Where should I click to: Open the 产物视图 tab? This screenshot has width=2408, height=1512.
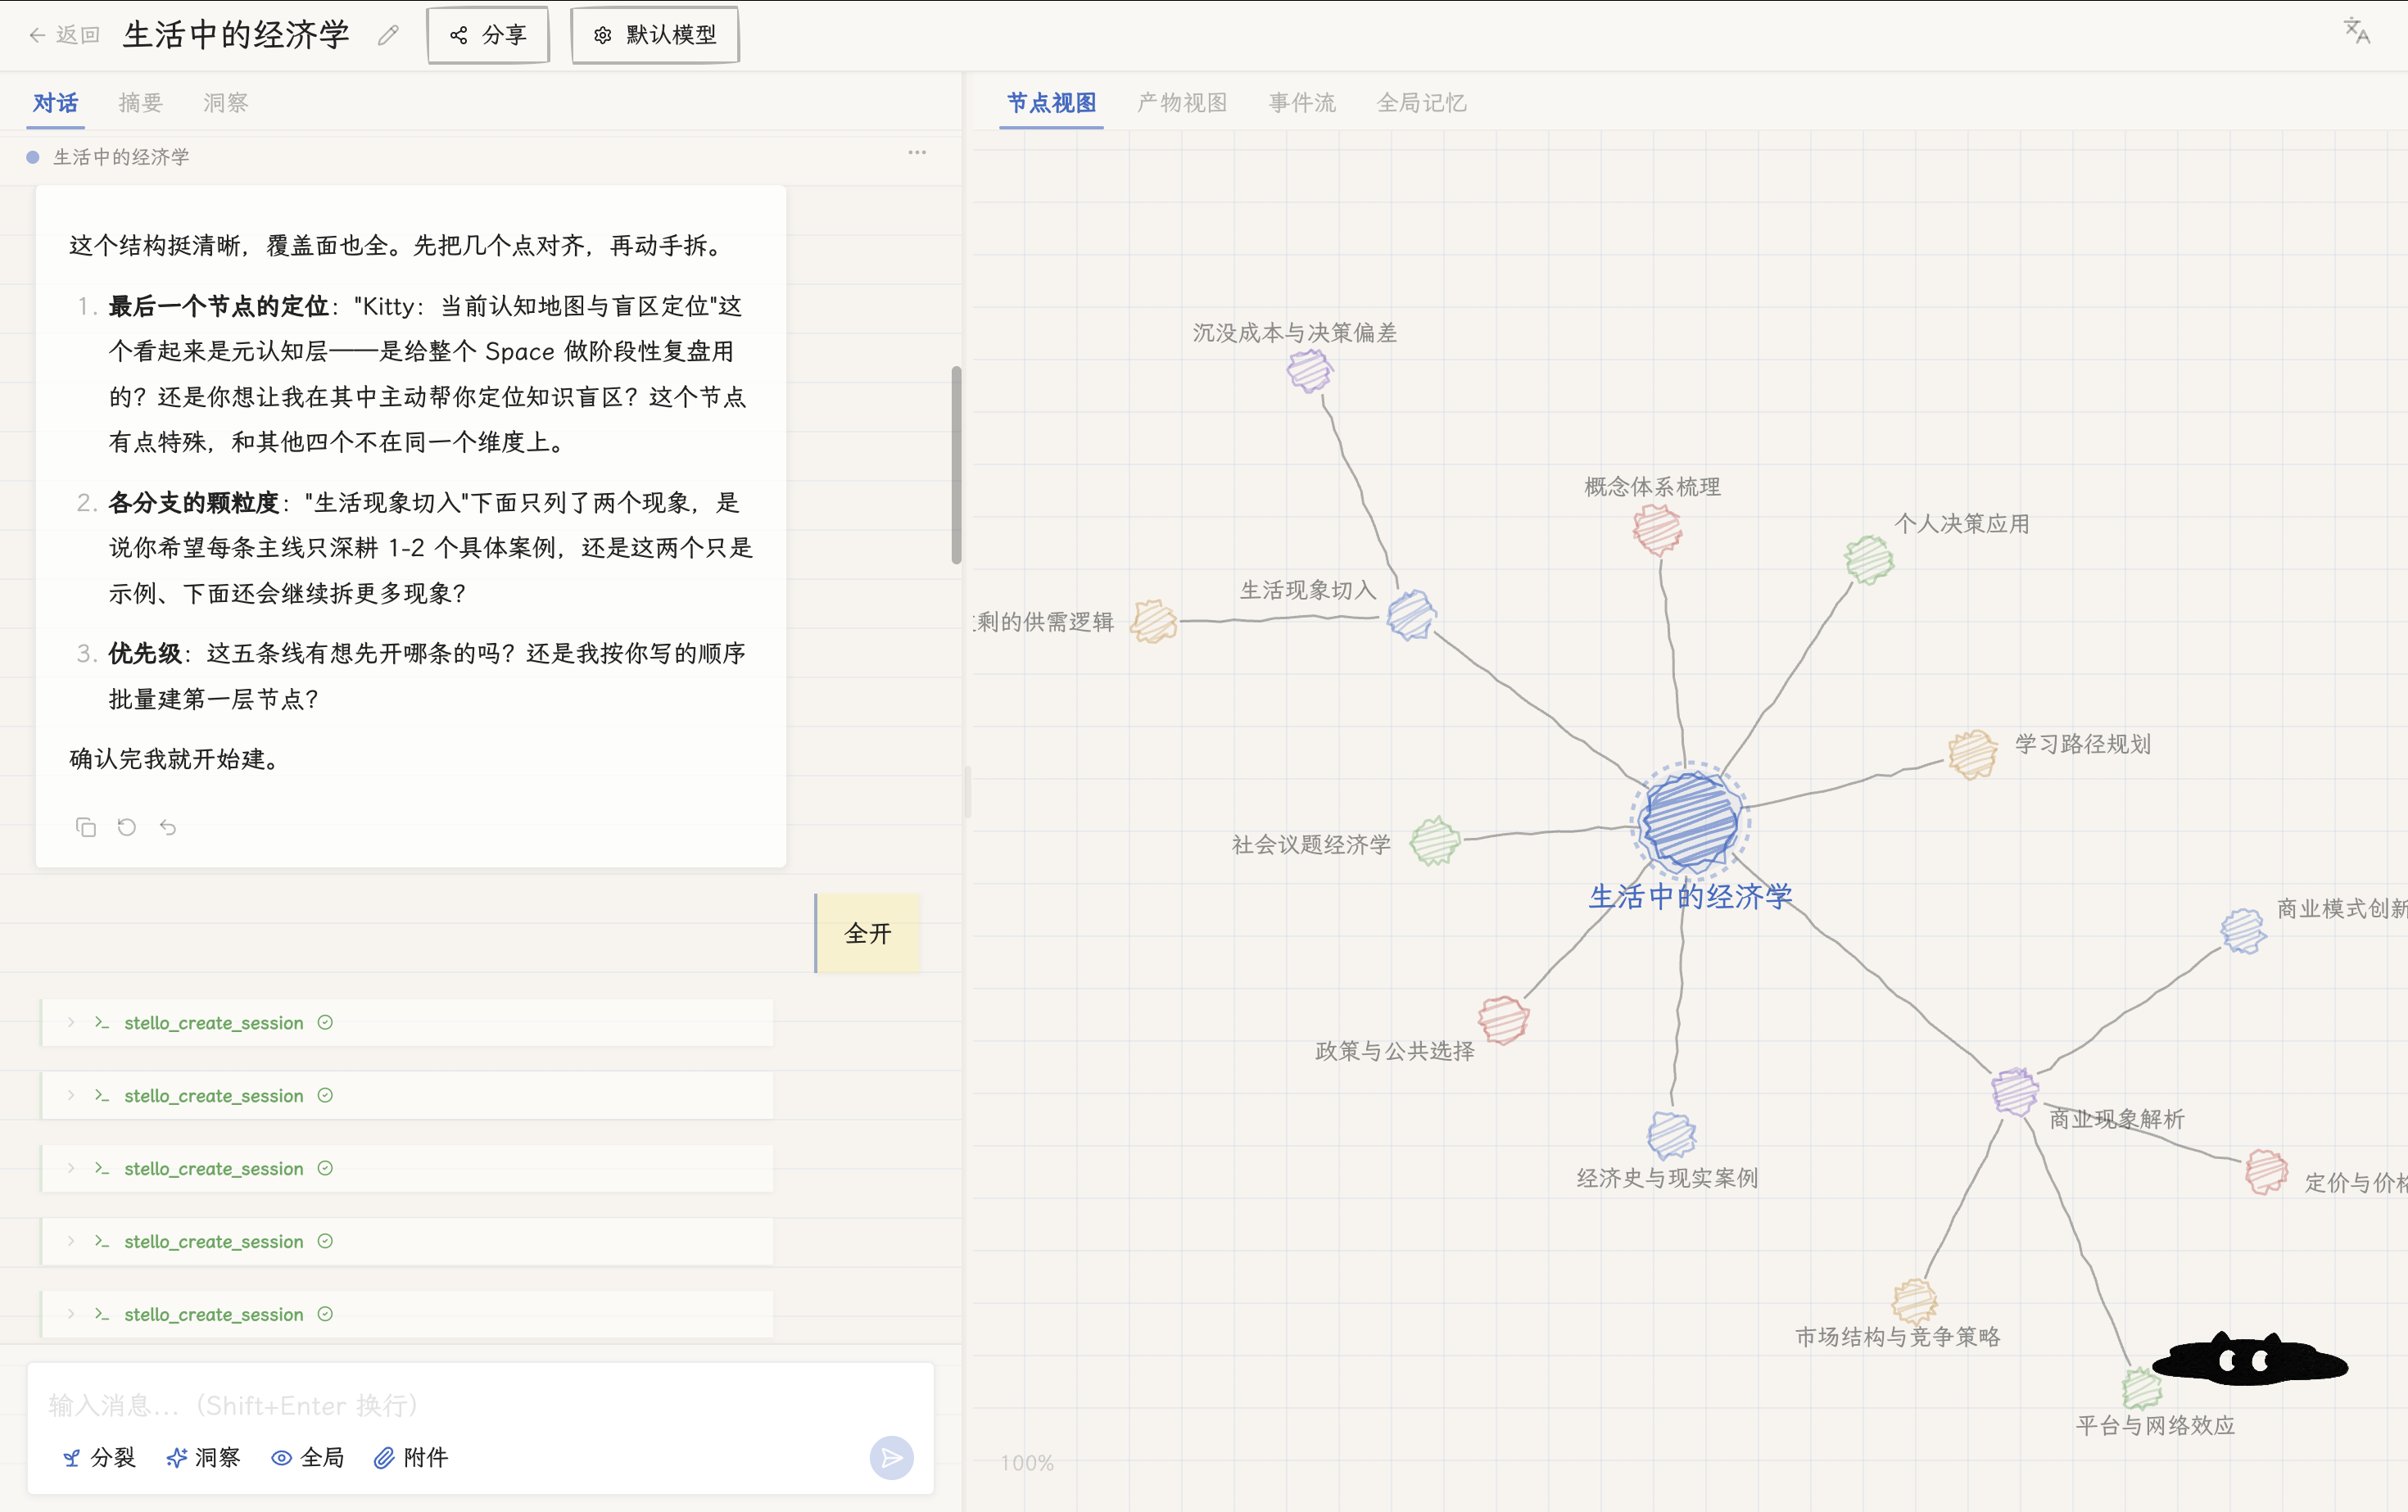click(1182, 103)
